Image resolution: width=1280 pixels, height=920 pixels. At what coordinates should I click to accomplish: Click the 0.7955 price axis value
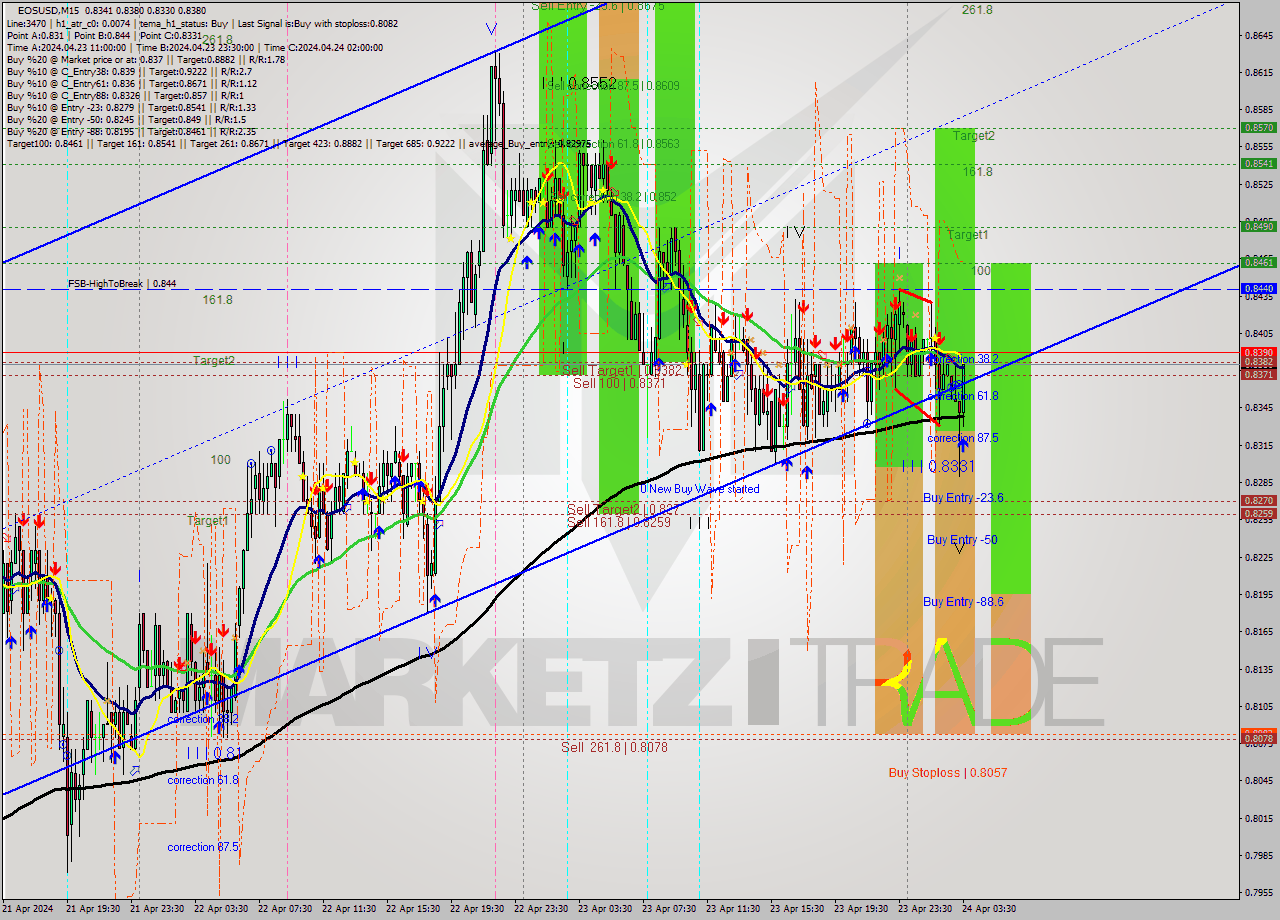click(1258, 892)
